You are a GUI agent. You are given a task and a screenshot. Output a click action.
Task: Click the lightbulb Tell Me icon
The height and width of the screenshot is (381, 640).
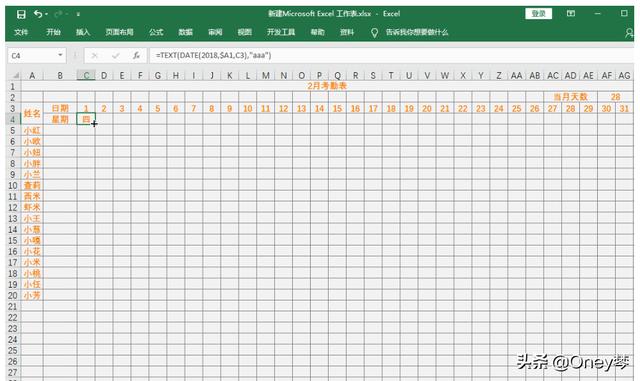pyautogui.click(x=374, y=33)
